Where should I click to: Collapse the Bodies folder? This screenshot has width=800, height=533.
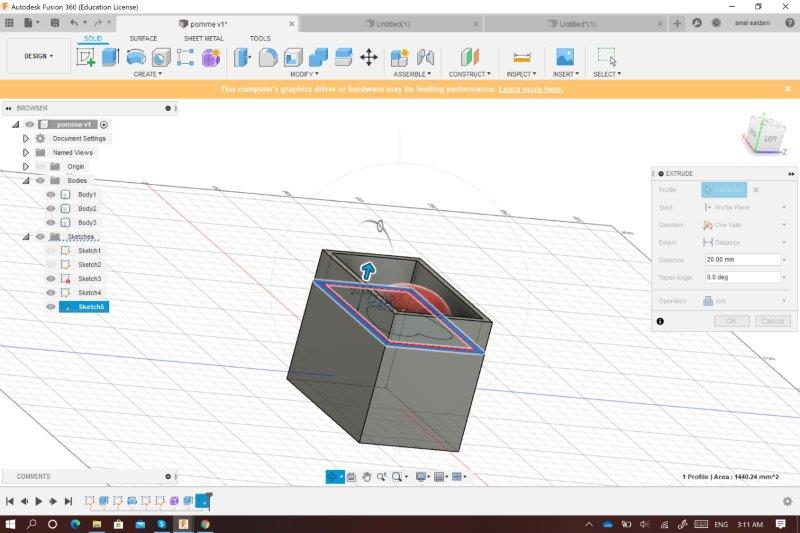(x=26, y=181)
